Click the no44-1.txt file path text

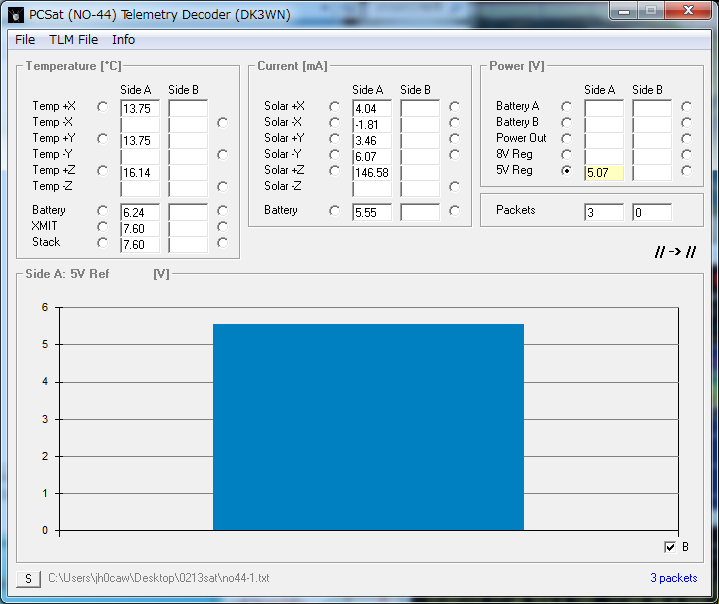(159, 578)
